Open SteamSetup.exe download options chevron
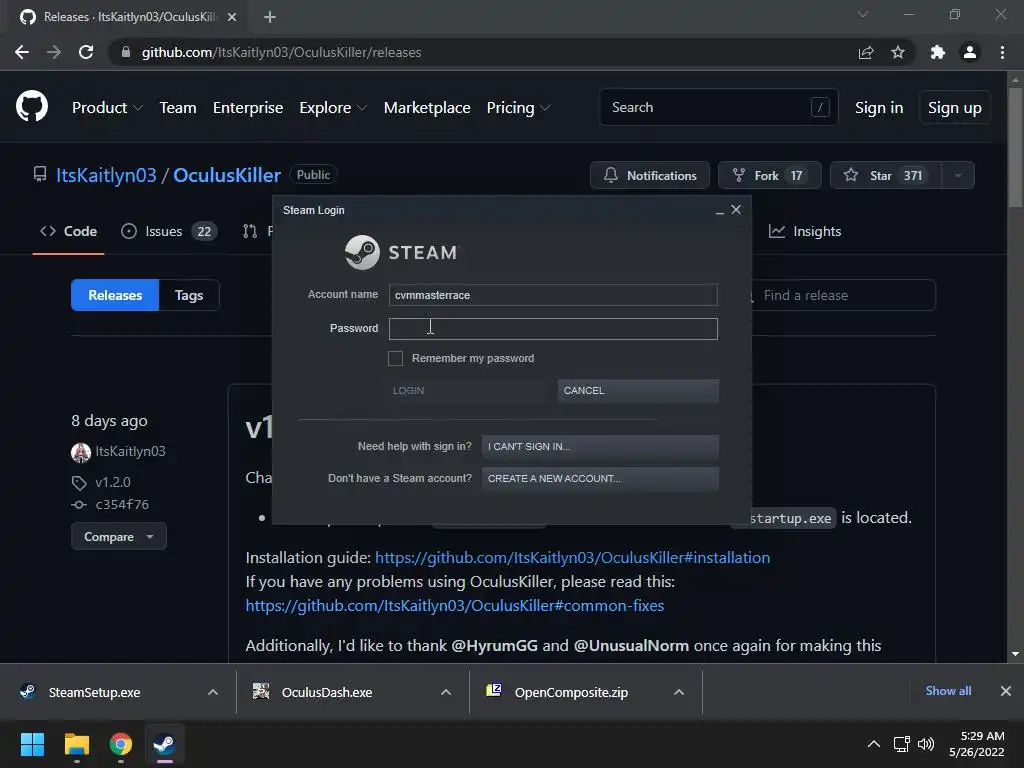This screenshot has height=768, width=1024. click(x=213, y=692)
